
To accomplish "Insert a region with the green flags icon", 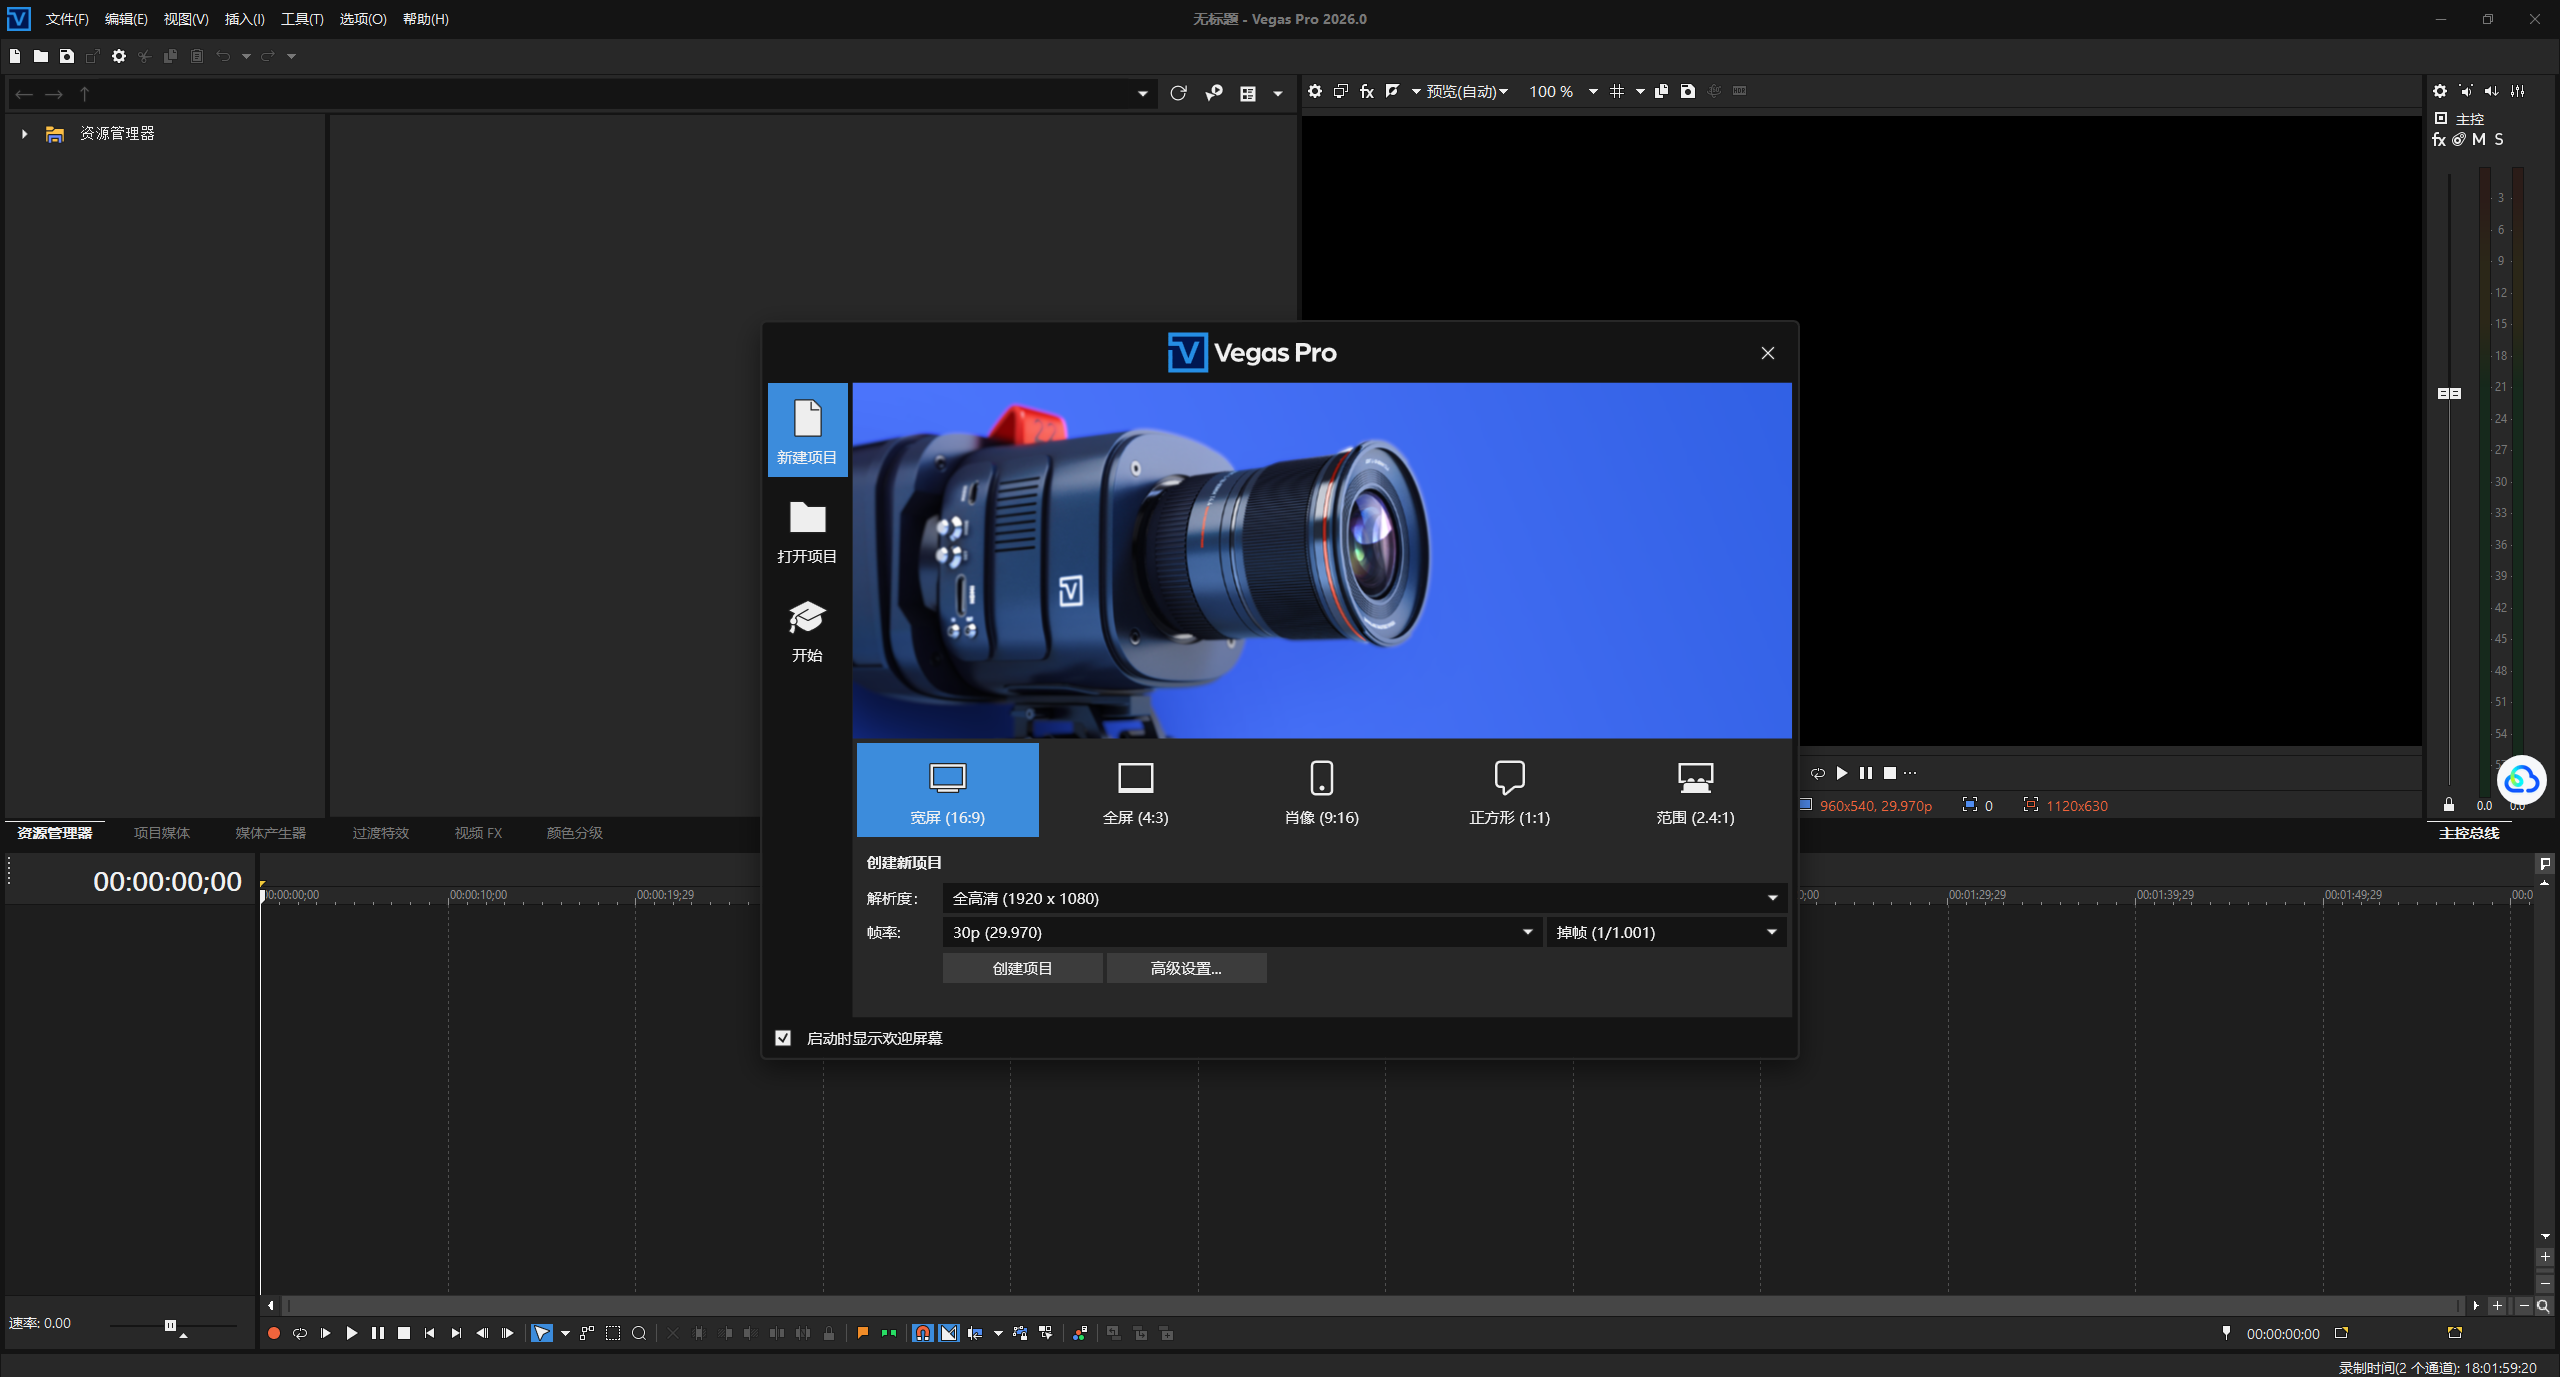I will pyautogui.click(x=889, y=1333).
